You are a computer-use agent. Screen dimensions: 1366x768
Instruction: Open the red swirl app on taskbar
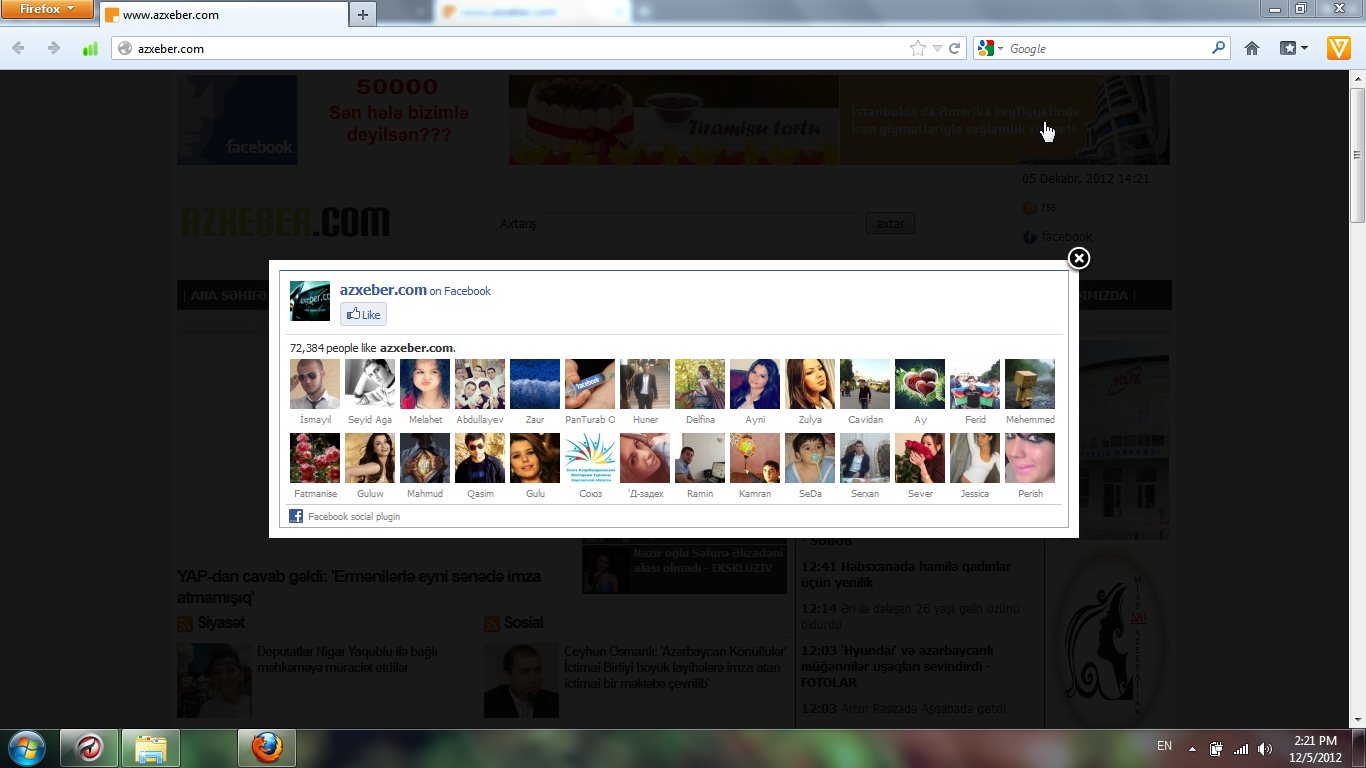click(89, 748)
